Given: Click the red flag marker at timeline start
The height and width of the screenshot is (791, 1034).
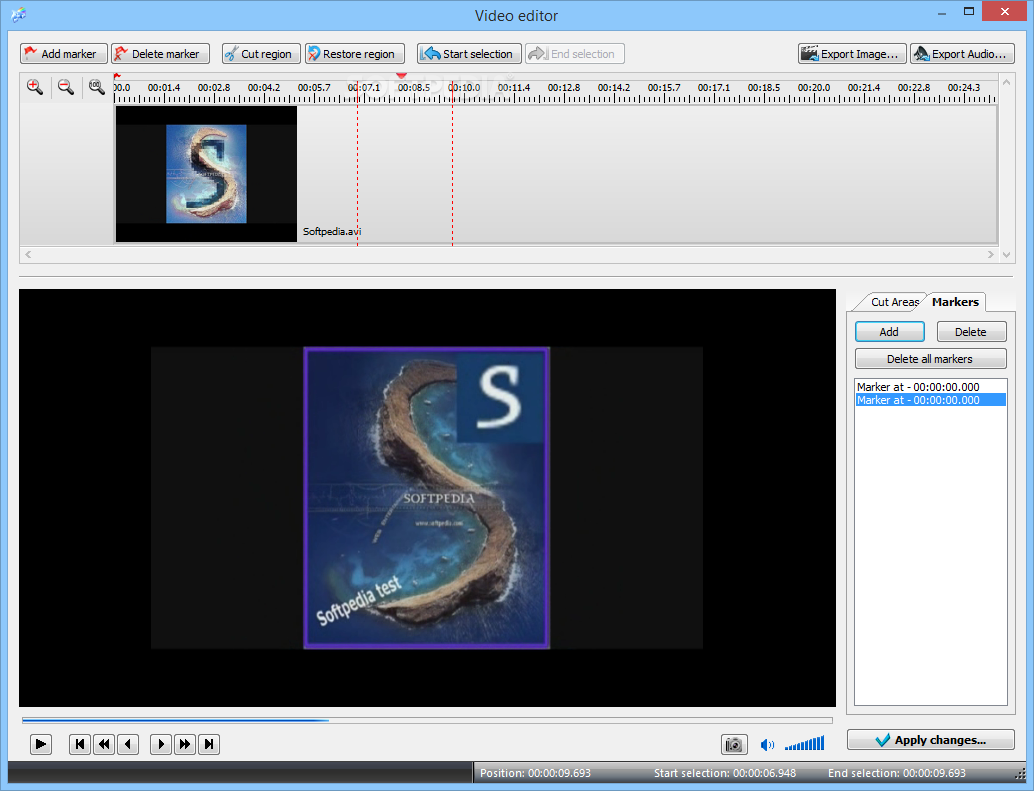Looking at the screenshot, I should coord(117,76).
